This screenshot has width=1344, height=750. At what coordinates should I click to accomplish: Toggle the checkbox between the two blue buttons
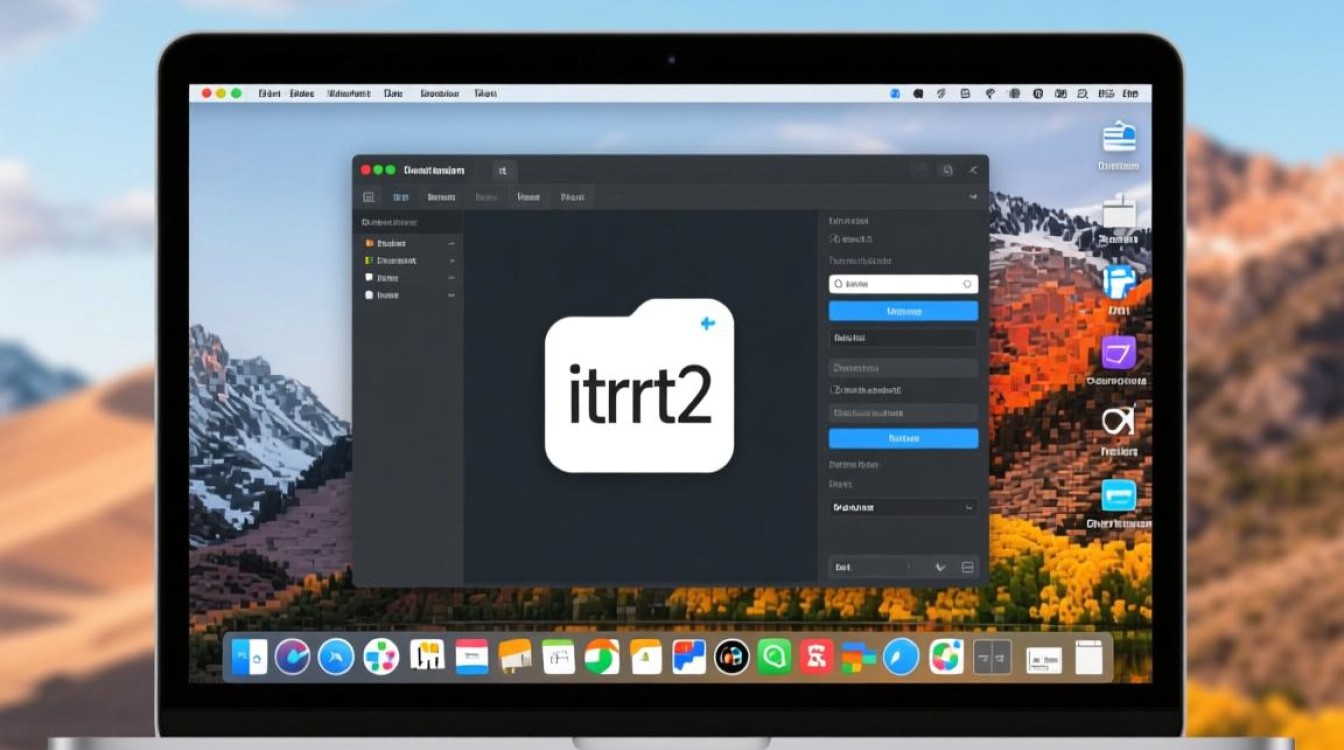(x=836, y=390)
